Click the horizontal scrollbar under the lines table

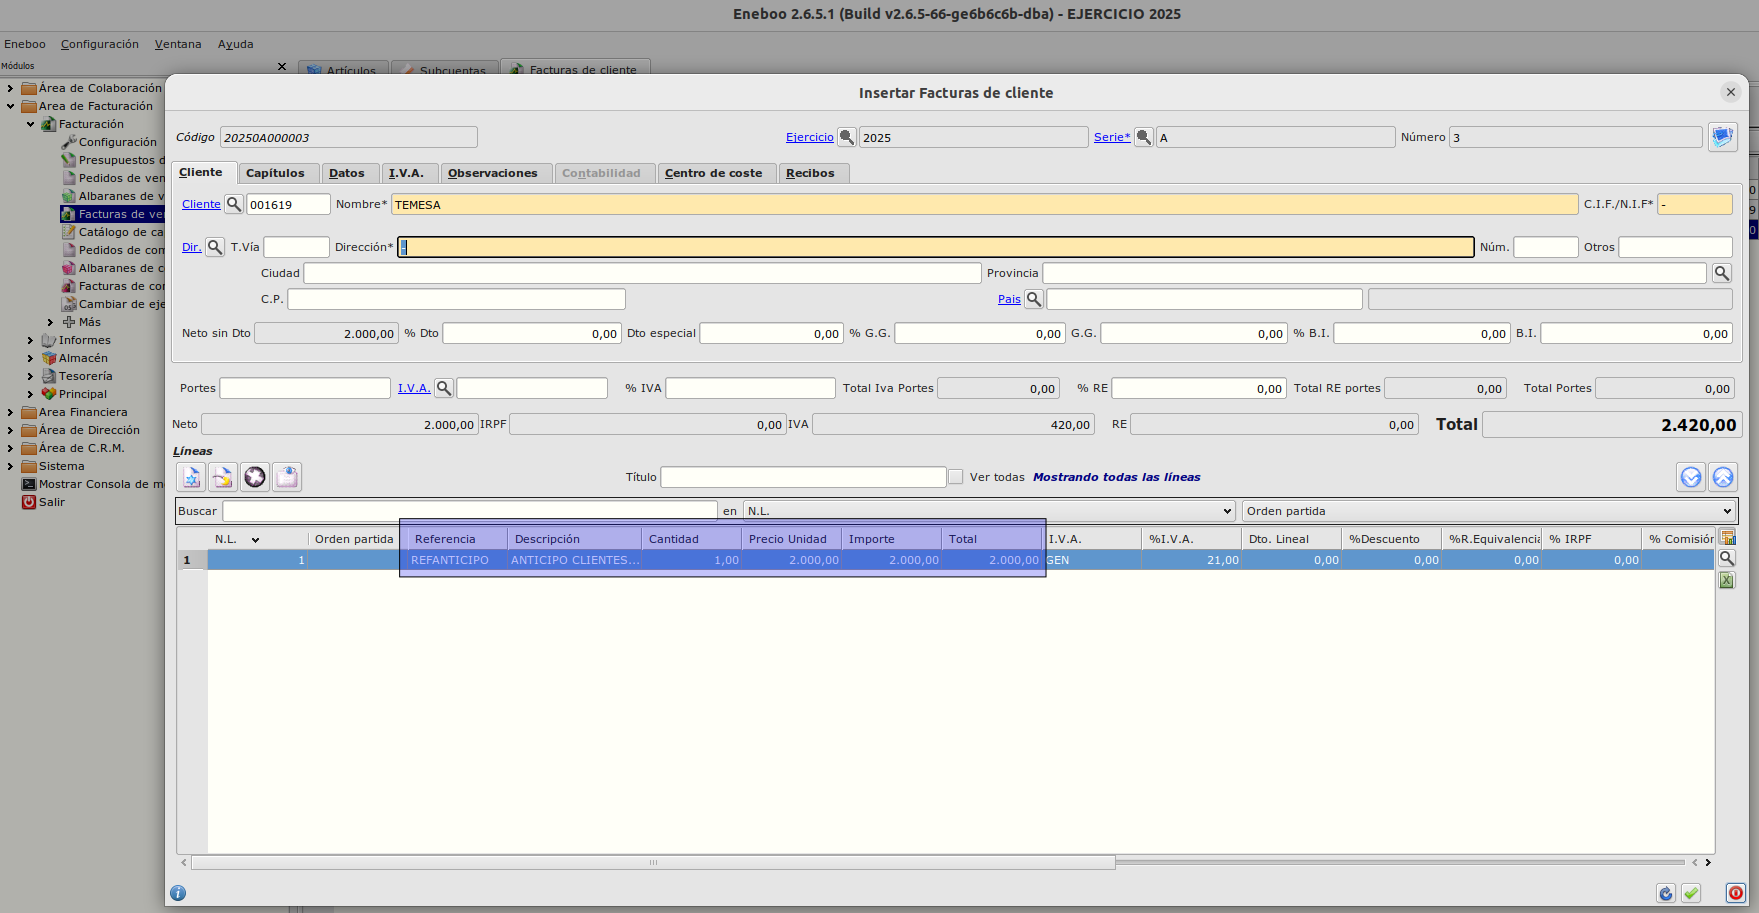coord(653,862)
